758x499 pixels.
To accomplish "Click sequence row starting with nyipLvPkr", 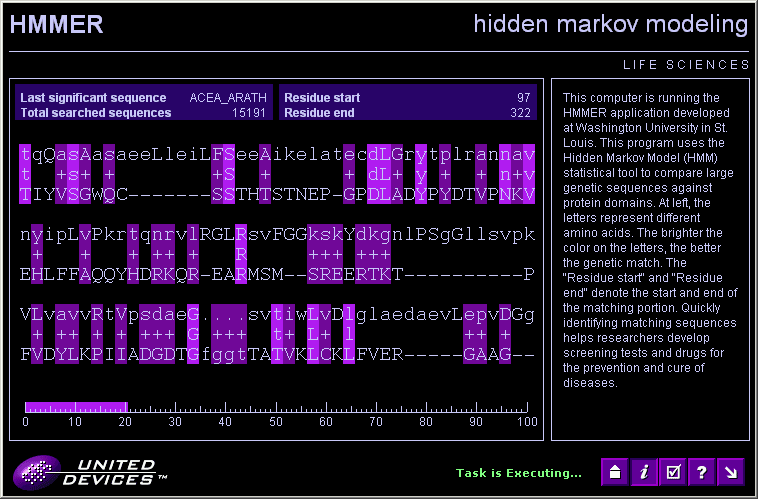I will (277, 235).
